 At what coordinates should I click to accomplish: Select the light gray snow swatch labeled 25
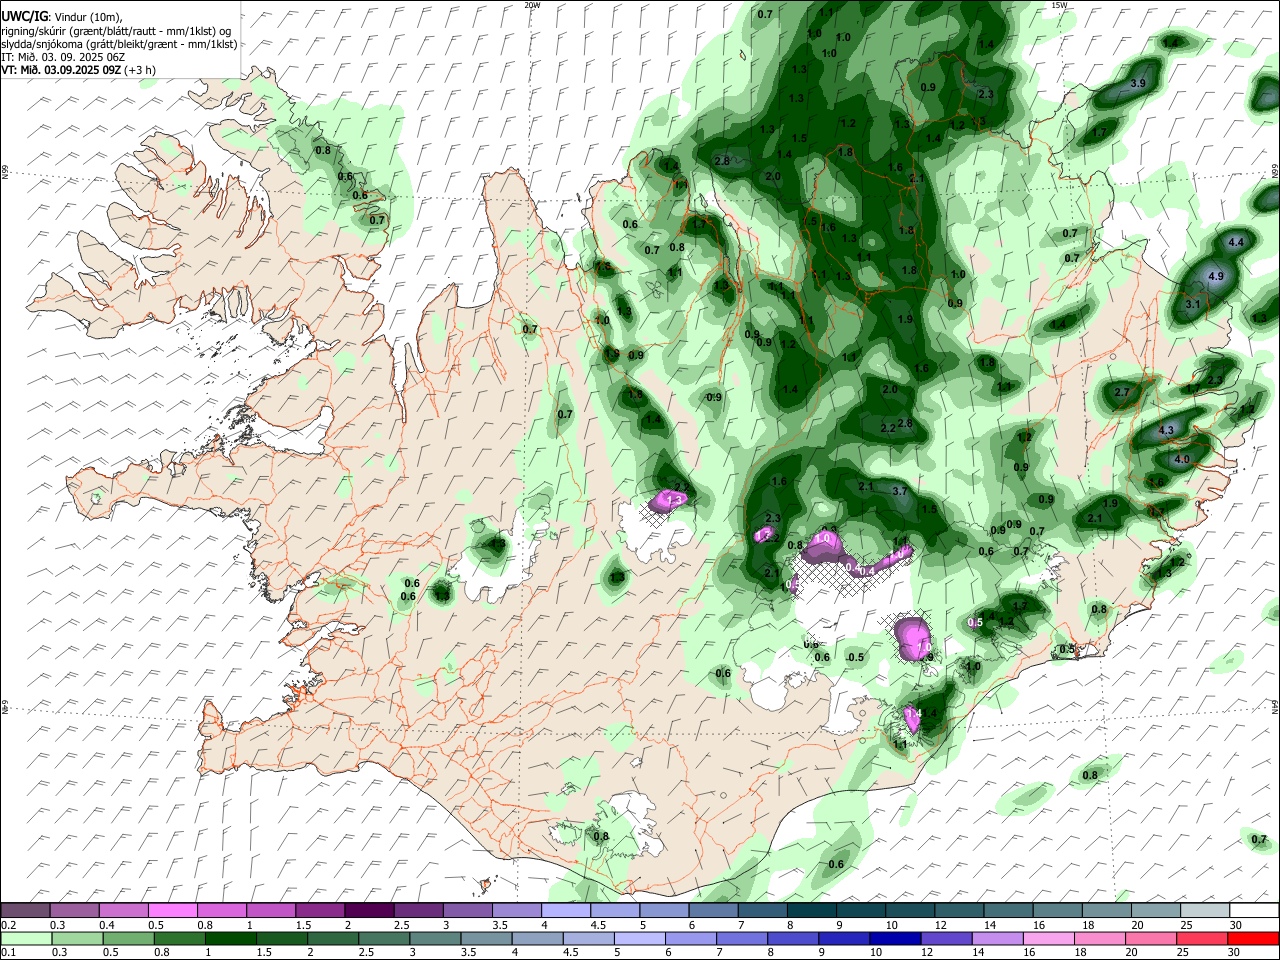pos(1204,911)
